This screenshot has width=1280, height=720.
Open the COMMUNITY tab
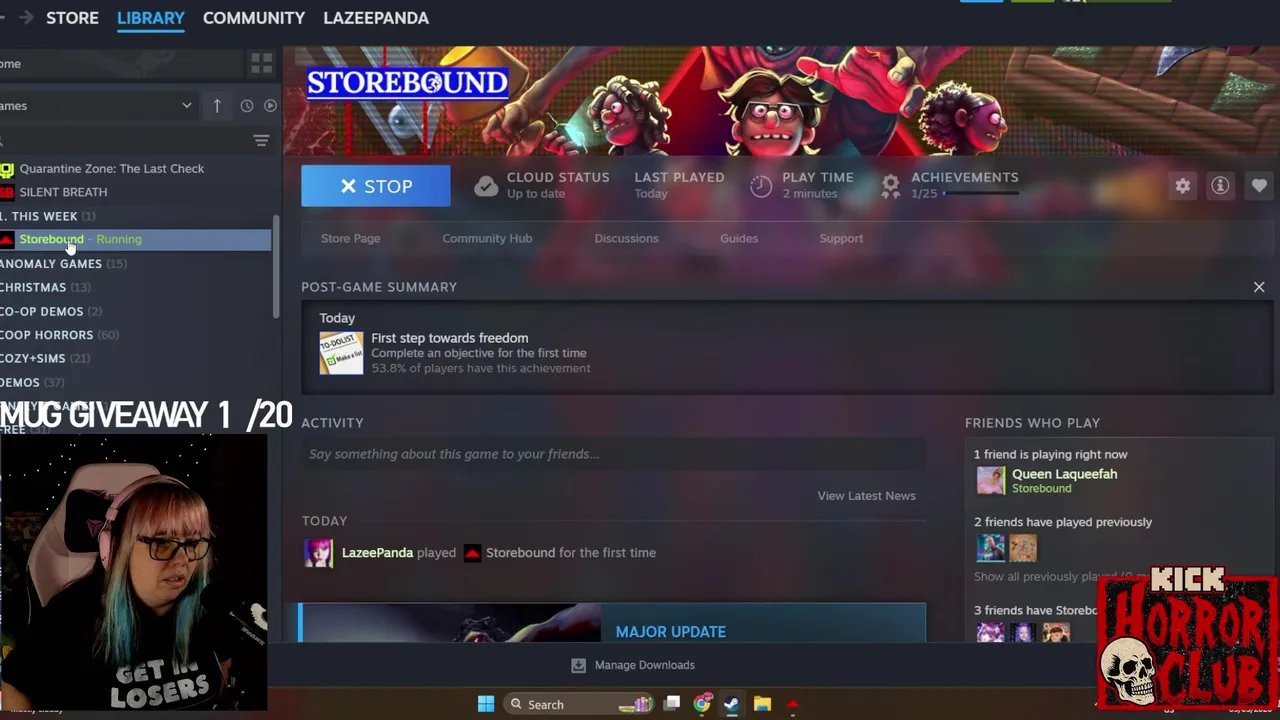254,18
